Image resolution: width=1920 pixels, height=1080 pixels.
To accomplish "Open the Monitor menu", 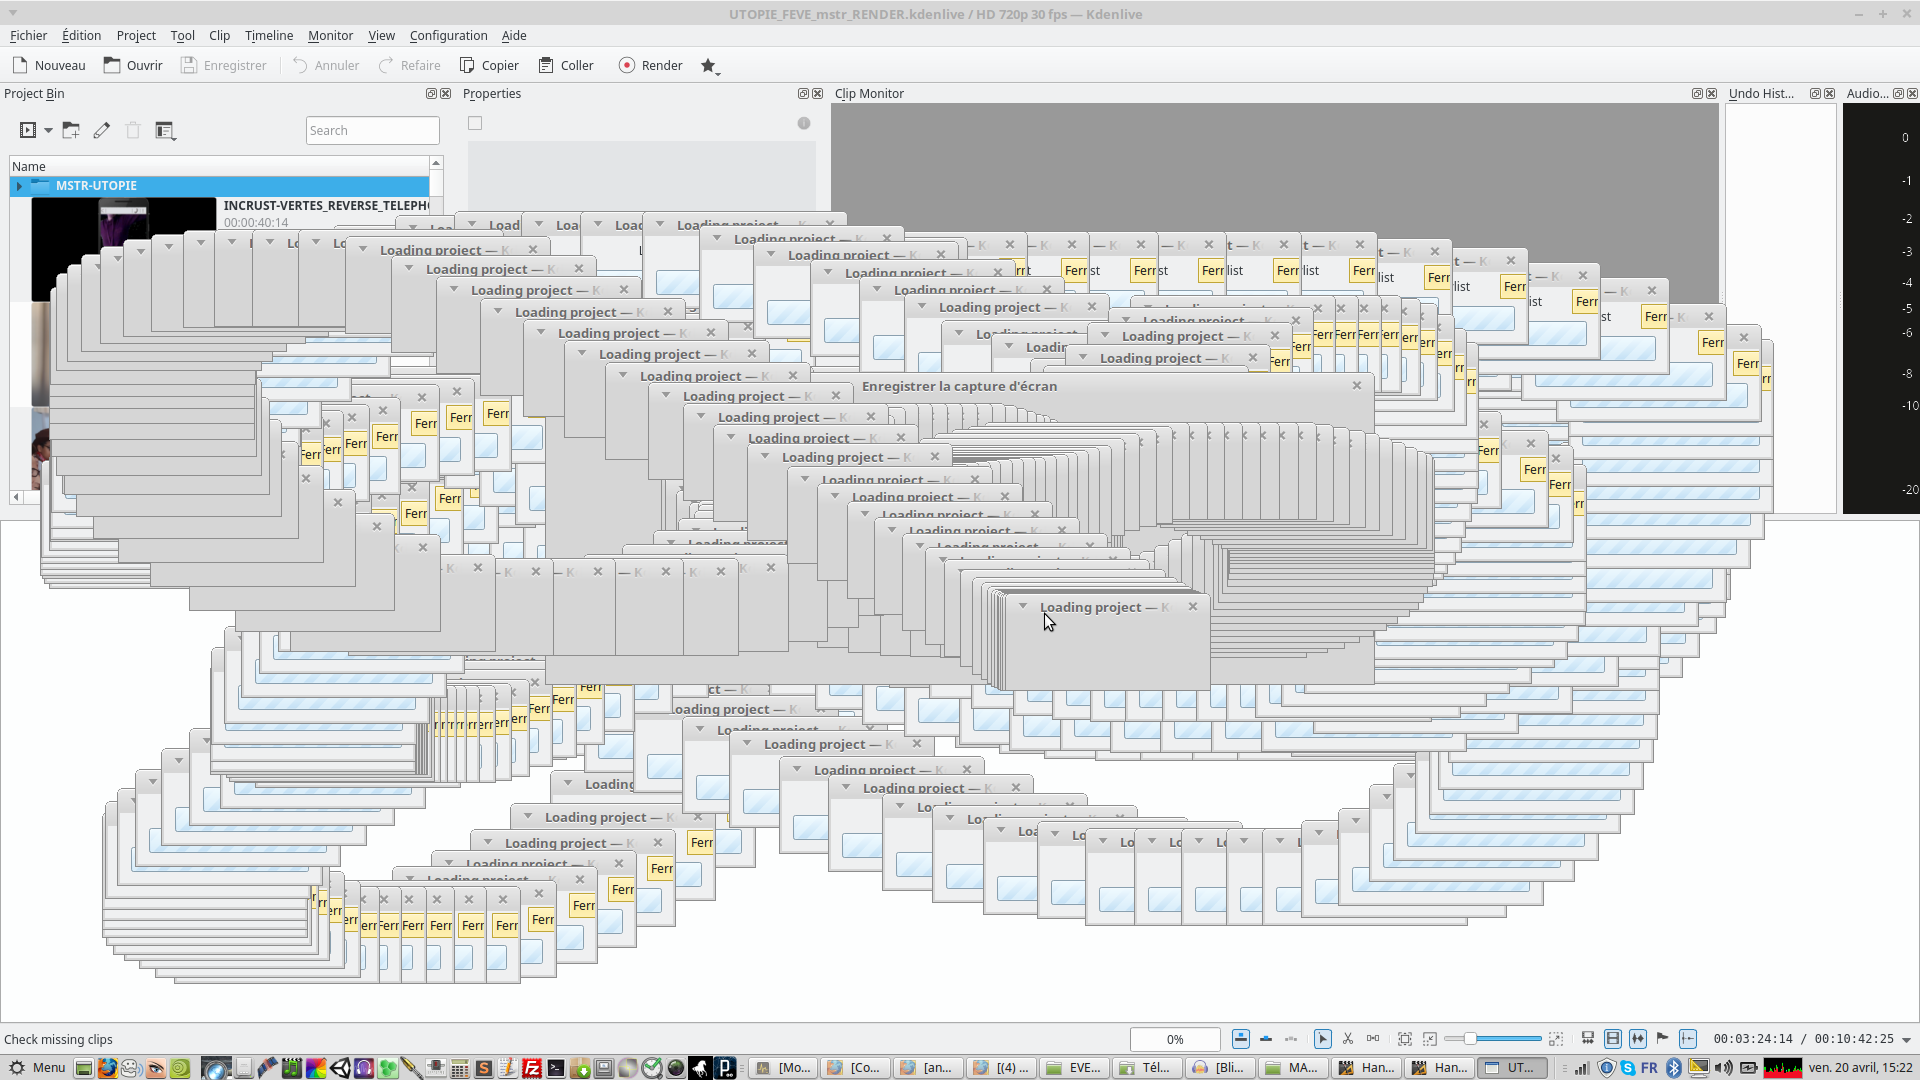I will coord(330,35).
